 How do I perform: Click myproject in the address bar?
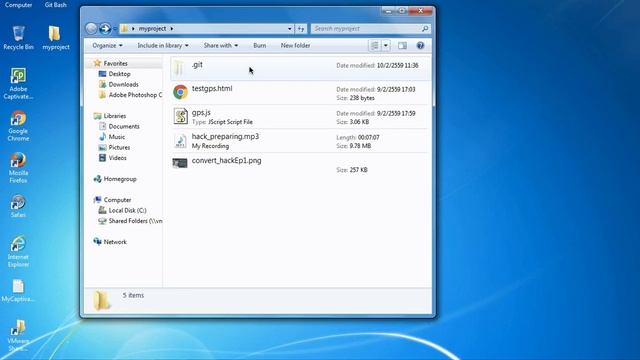click(x=152, y=29)
